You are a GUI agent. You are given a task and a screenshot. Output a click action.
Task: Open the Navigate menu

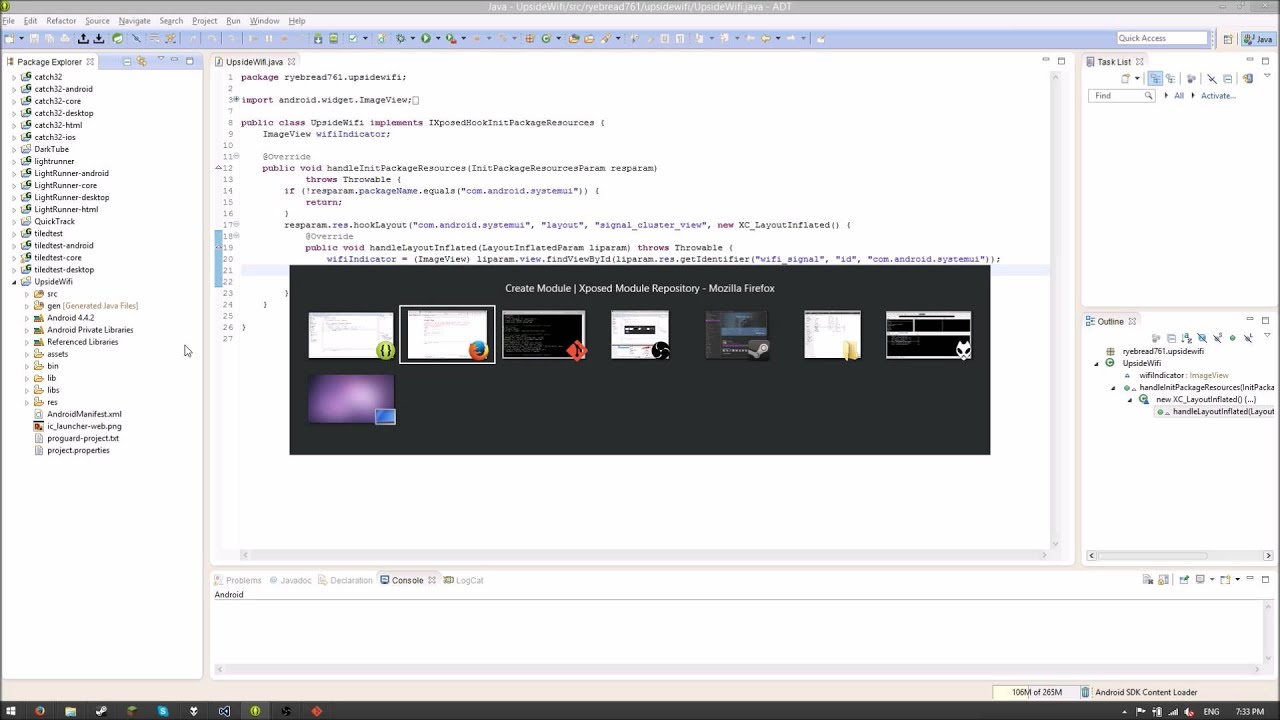click(134, 21)
